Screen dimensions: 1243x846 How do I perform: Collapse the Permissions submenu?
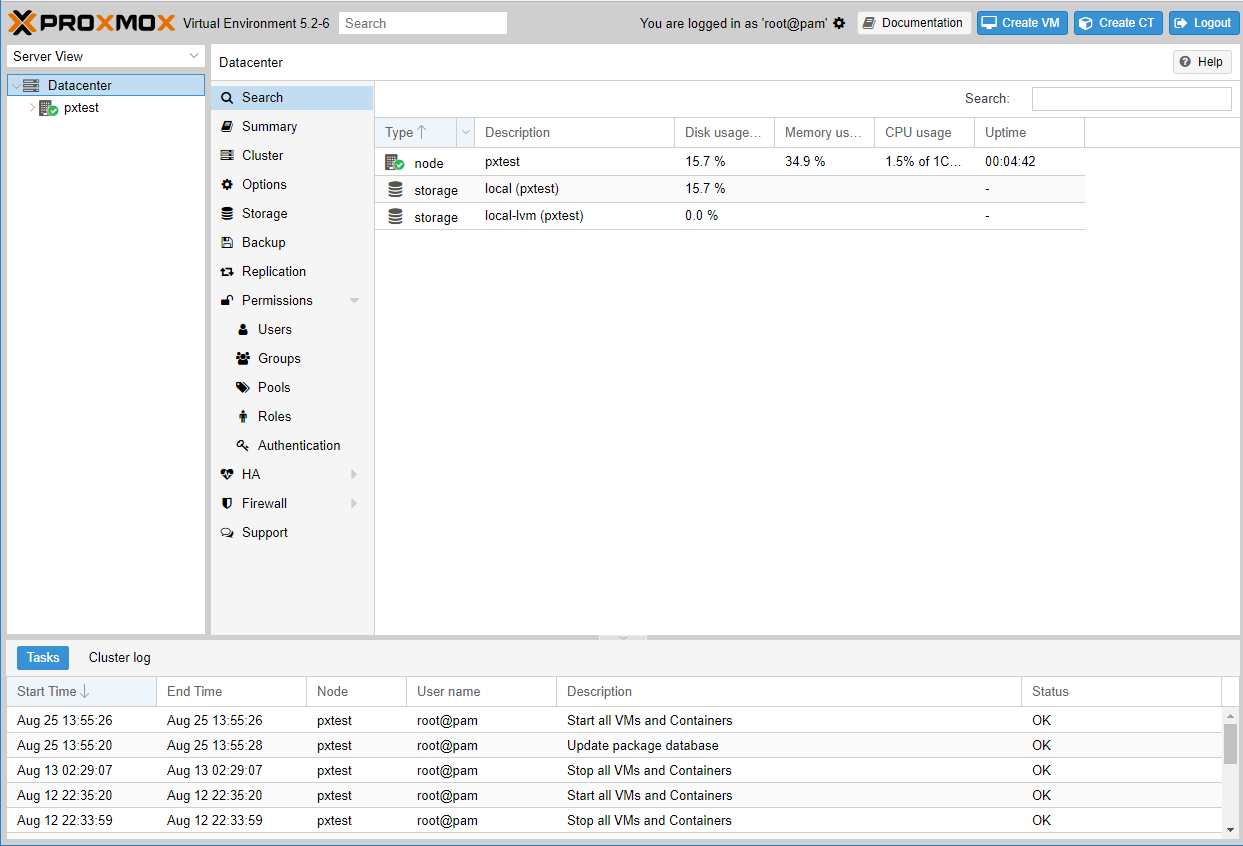pyautogui.click(x=354, y=301)
